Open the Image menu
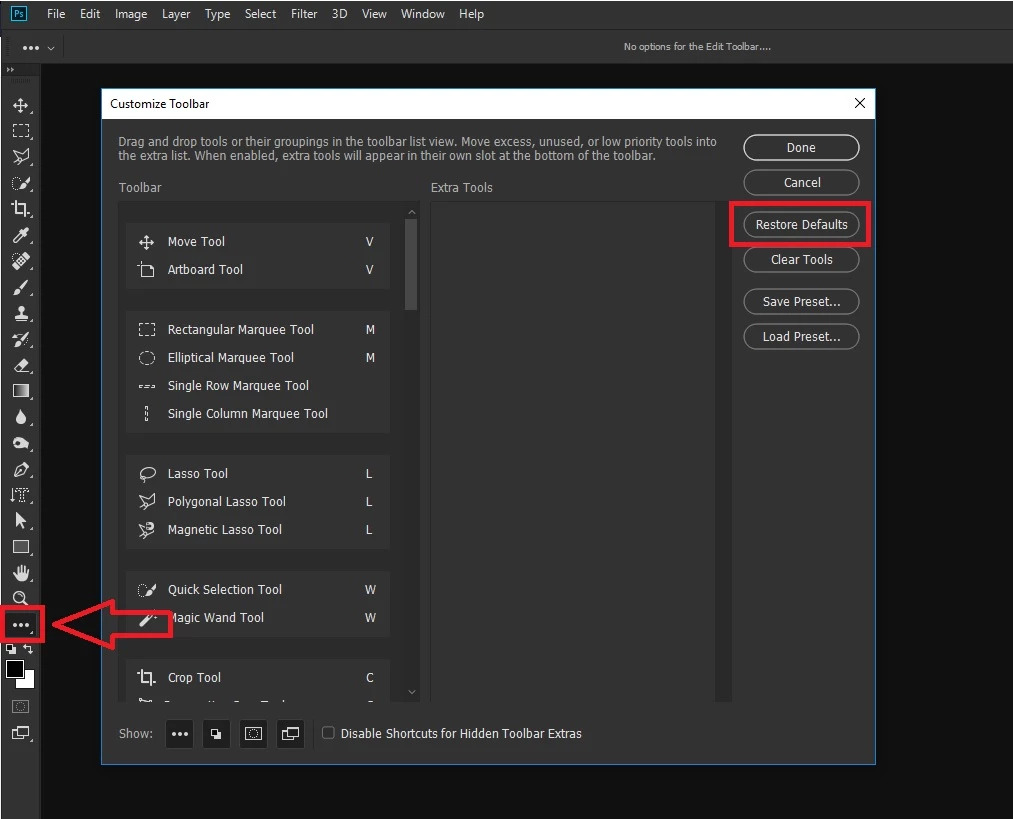 131,14
